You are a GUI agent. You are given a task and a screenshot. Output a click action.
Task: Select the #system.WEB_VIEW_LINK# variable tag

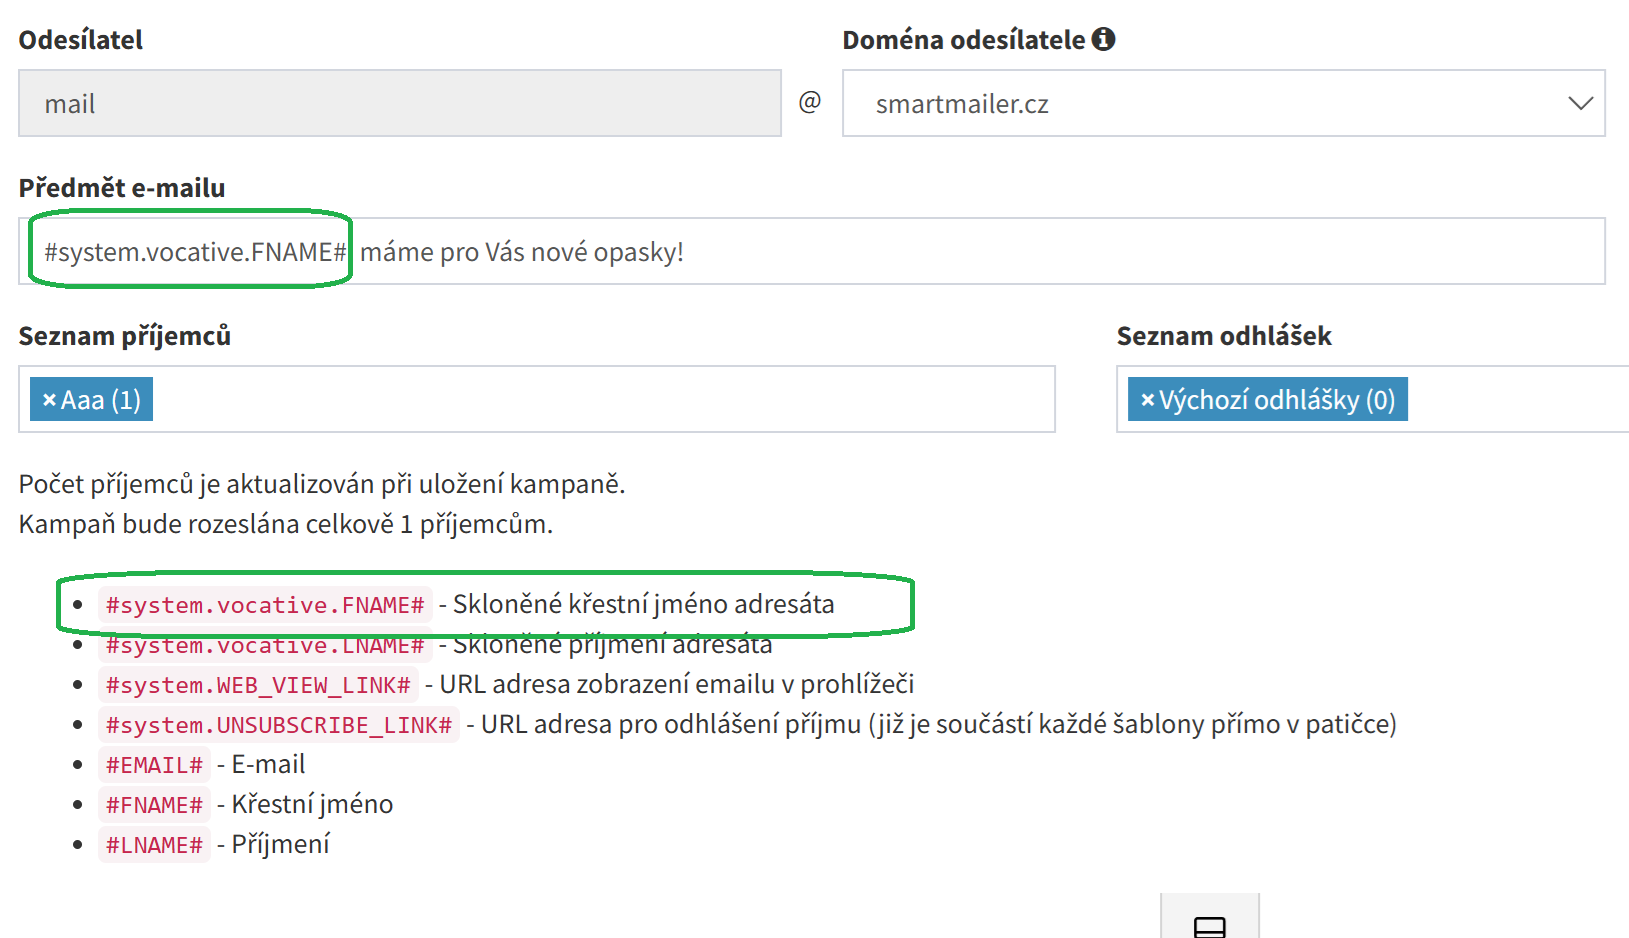point(258,685)
